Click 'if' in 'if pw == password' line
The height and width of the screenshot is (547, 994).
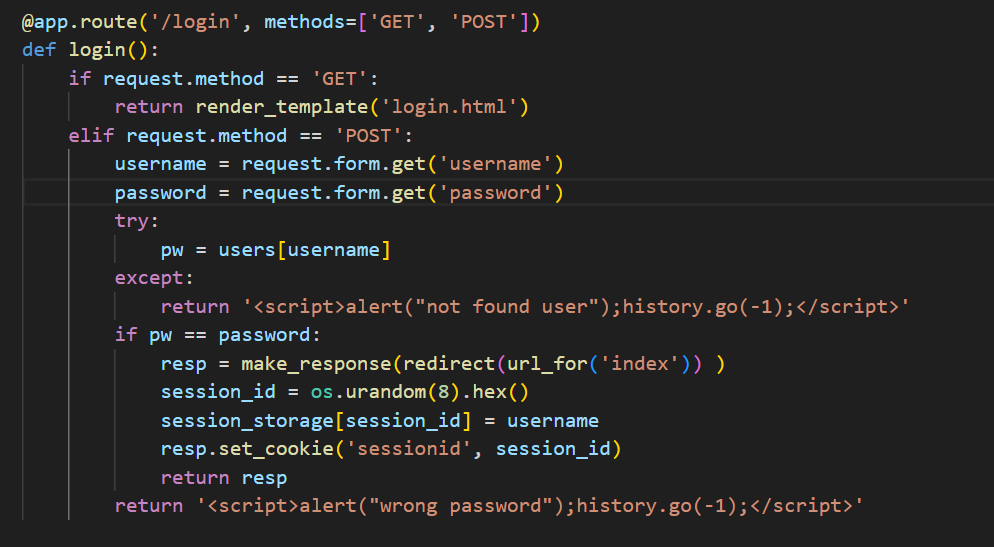(x=126, y=335)
